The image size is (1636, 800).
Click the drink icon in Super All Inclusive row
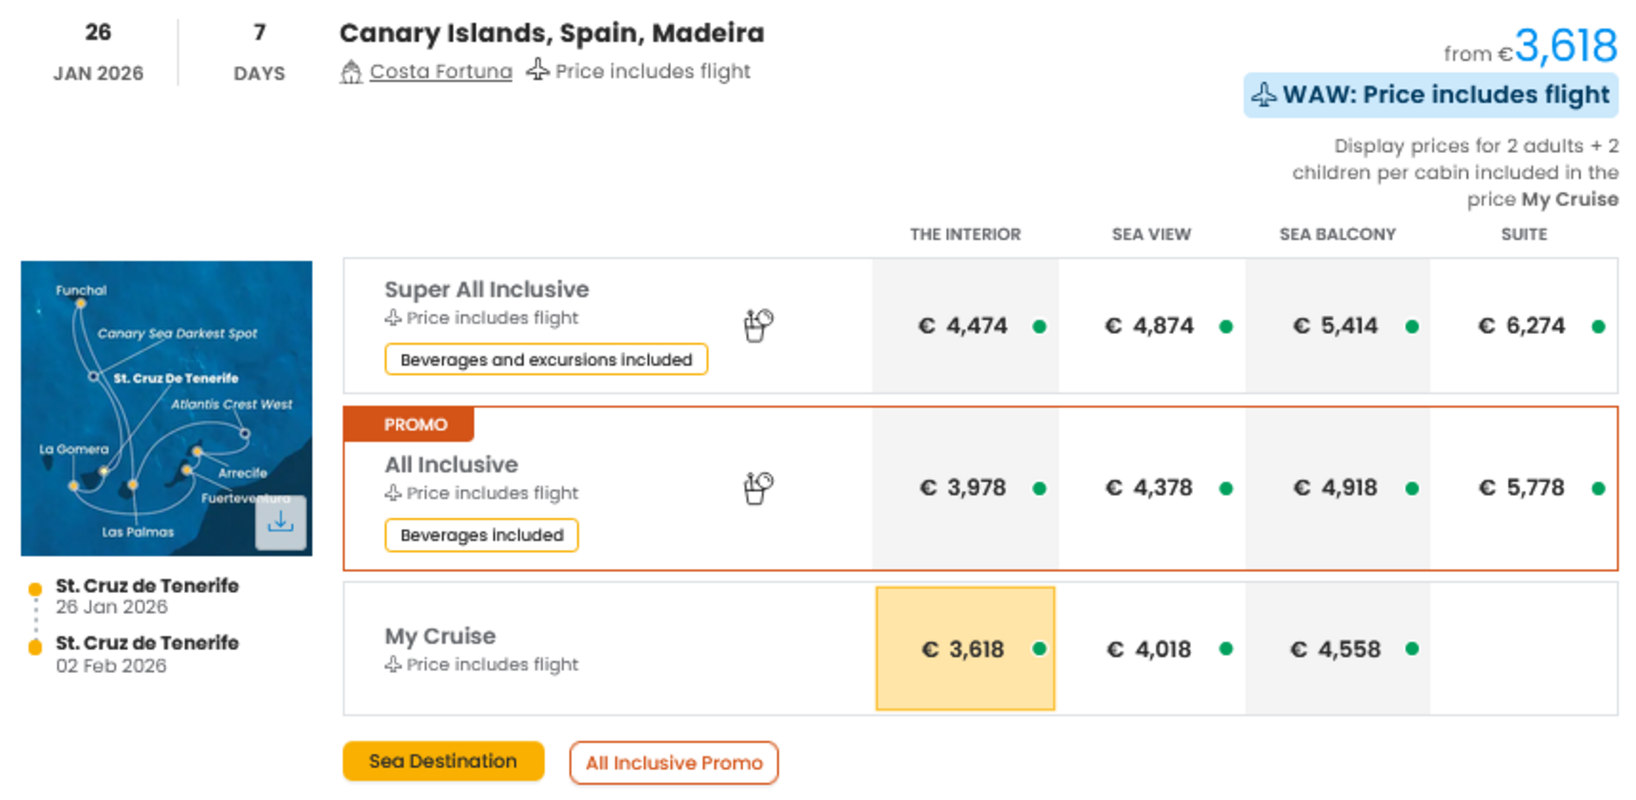point(757,325)
